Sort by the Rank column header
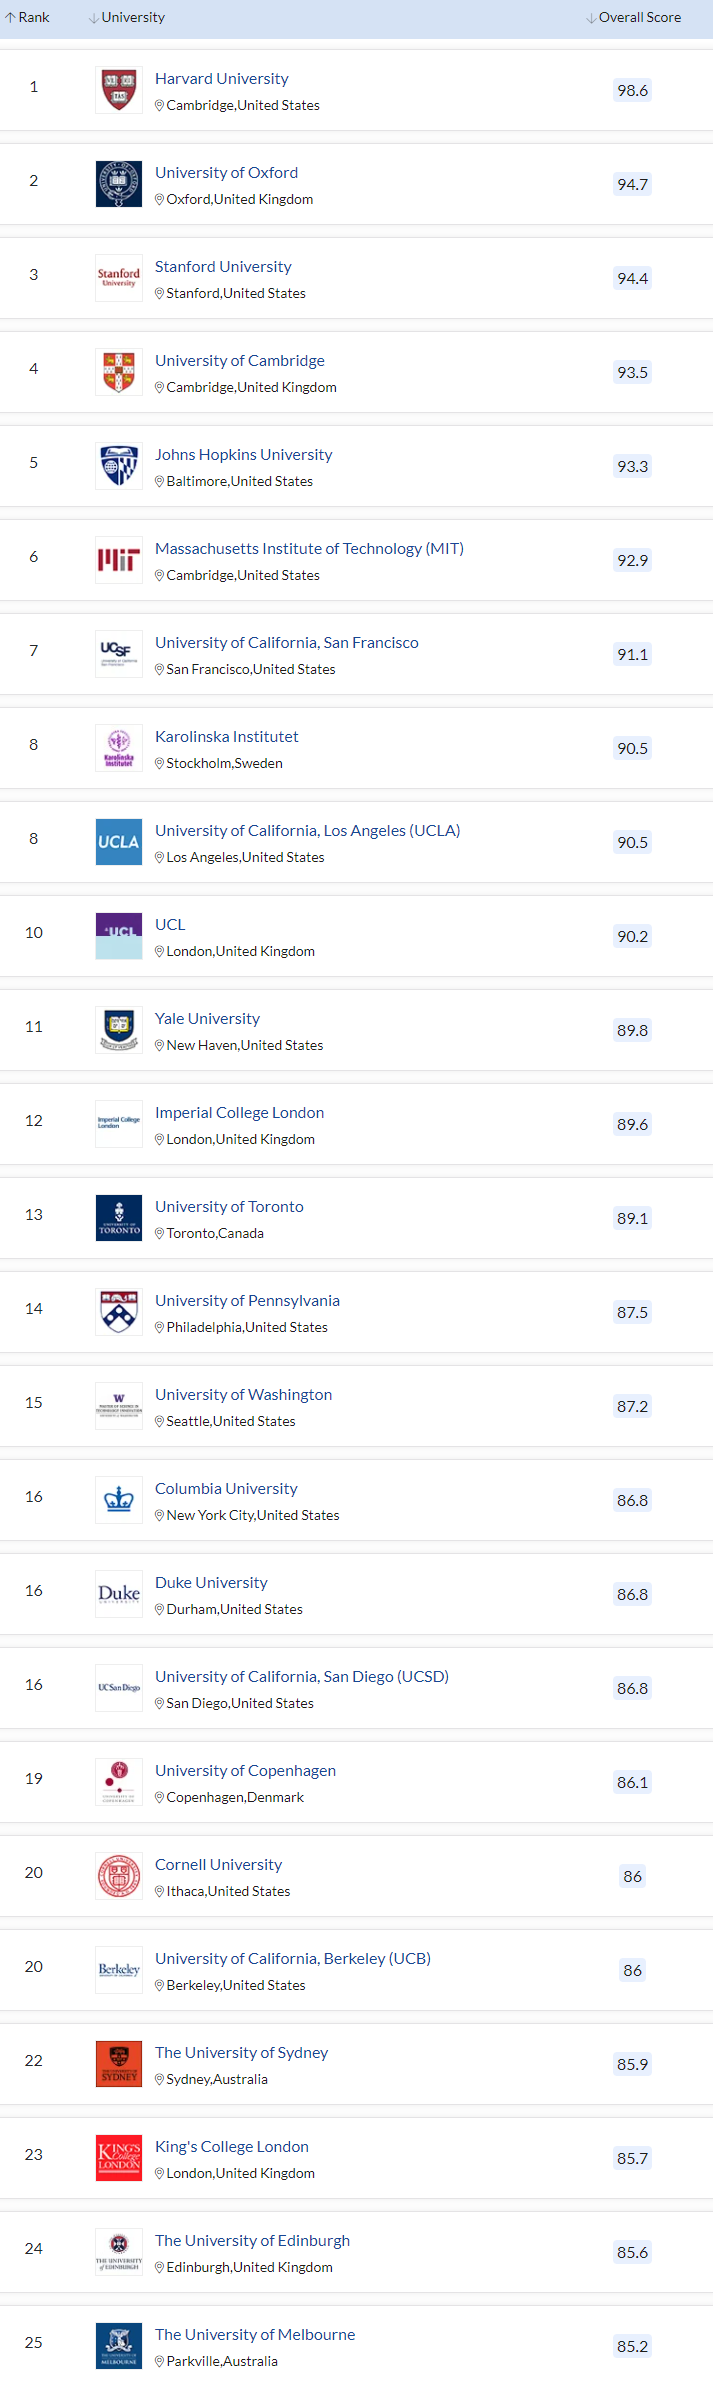 (28, 18)
